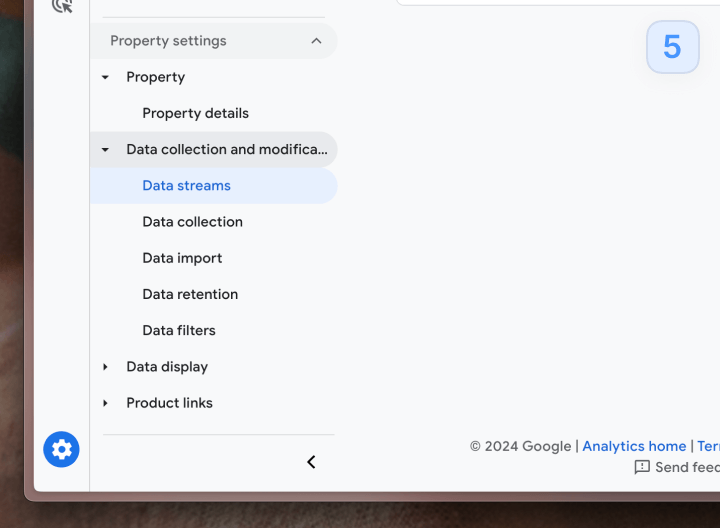
Task: Select Data streams menu item
Action: (186, 186)
